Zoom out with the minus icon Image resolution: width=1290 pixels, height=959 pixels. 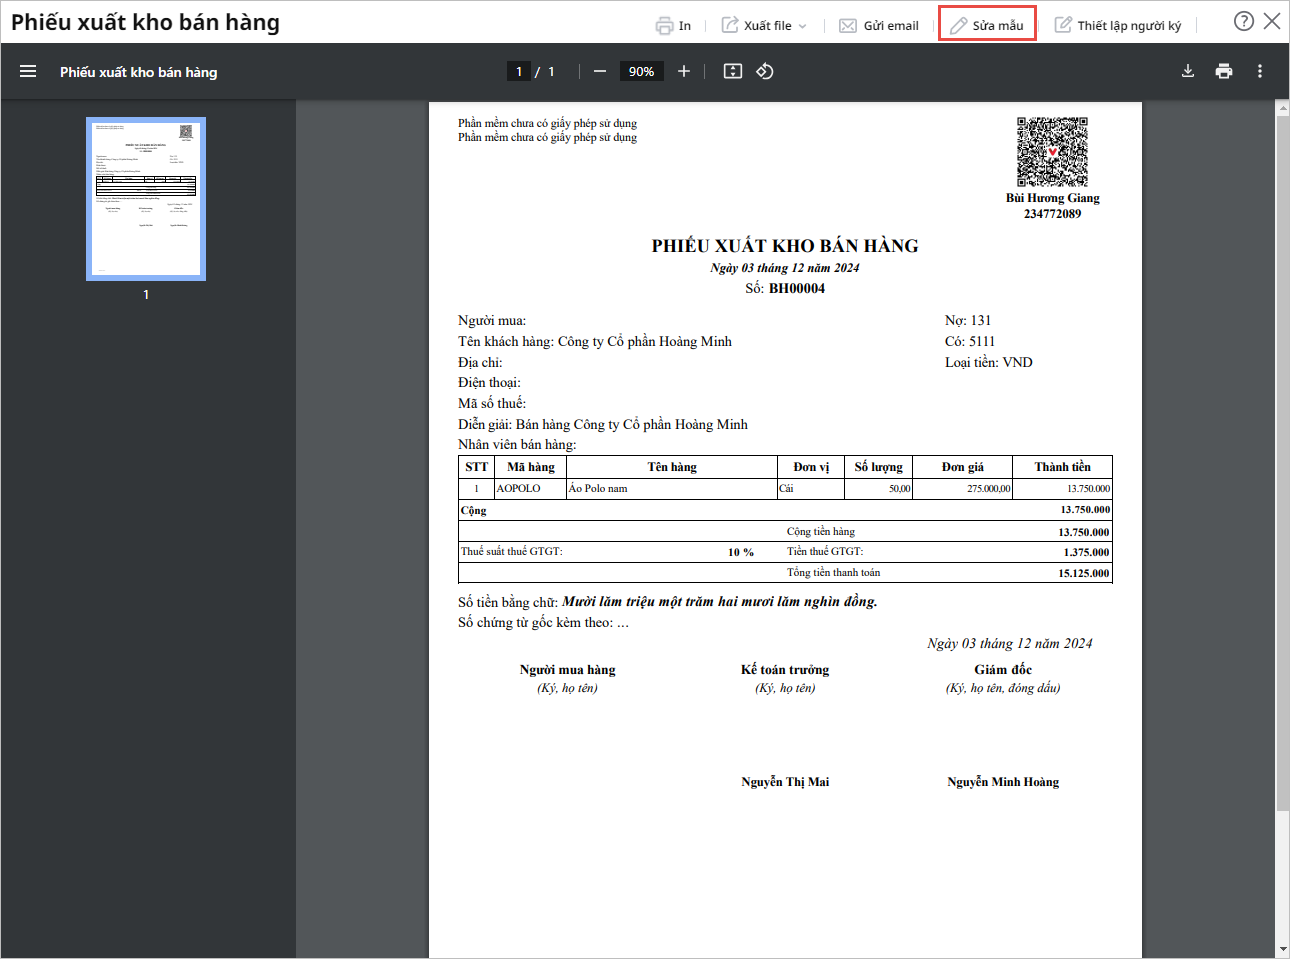click(x=600, y=71)
